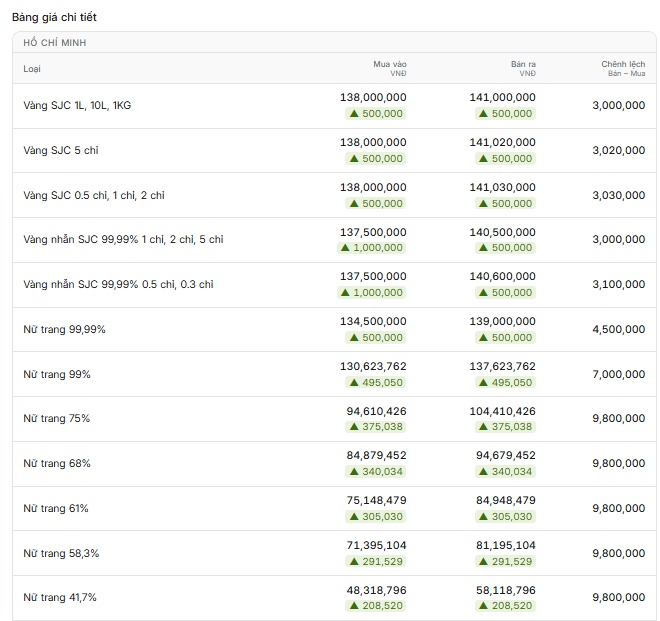Select row 'Nữ trang 41,7%'
660x621 pixels.
tap(334, 598)
